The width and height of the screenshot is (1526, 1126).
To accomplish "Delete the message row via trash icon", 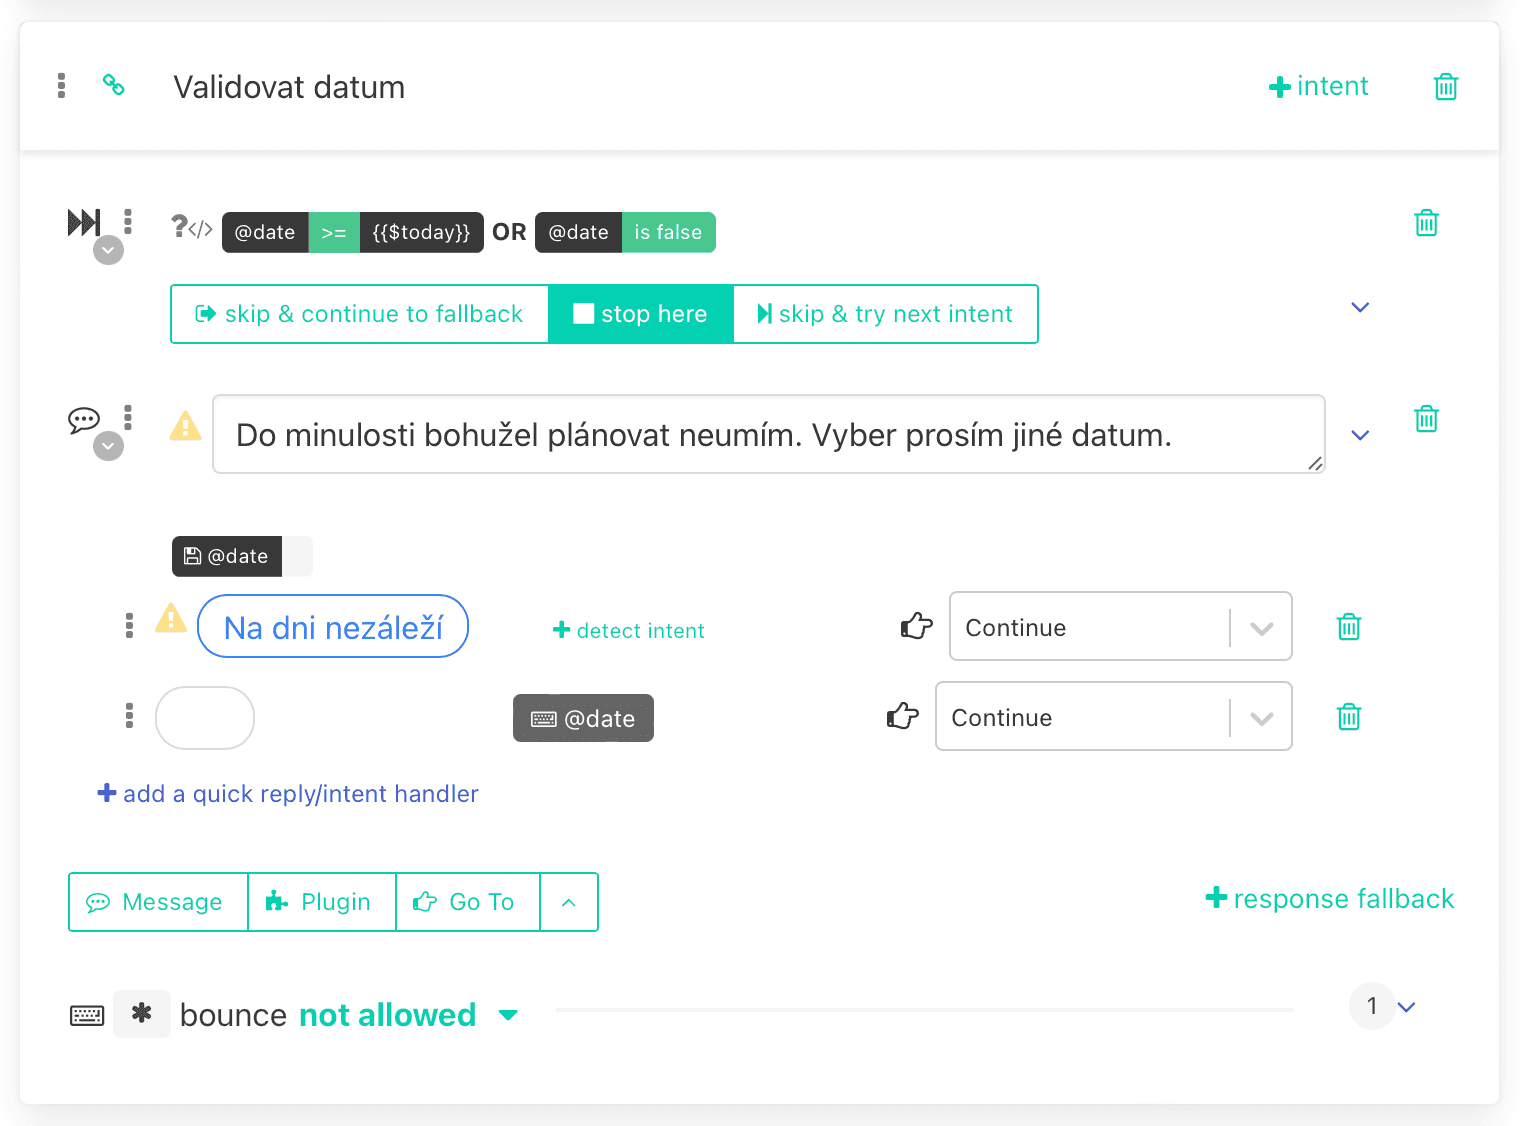I will tap(1427, 419).
